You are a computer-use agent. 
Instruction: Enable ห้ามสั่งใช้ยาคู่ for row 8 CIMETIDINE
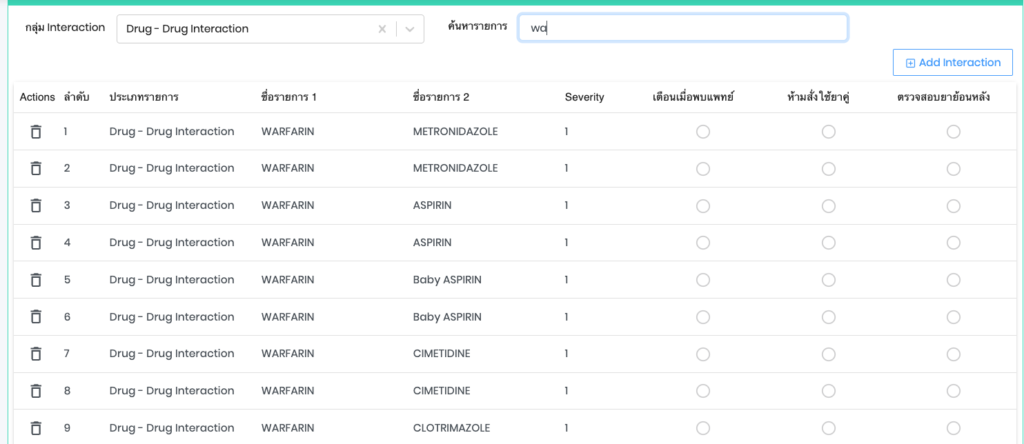click(828, 391)
